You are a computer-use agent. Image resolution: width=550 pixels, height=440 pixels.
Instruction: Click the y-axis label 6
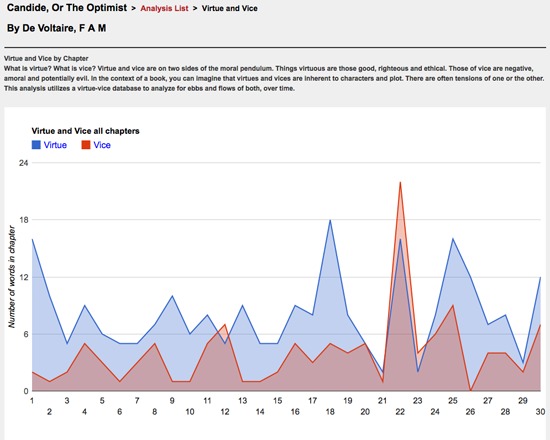click(26, 334)
